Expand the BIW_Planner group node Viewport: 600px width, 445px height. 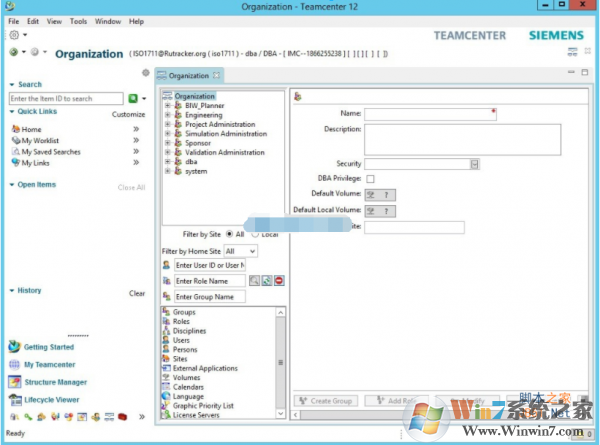pos(167,105)
